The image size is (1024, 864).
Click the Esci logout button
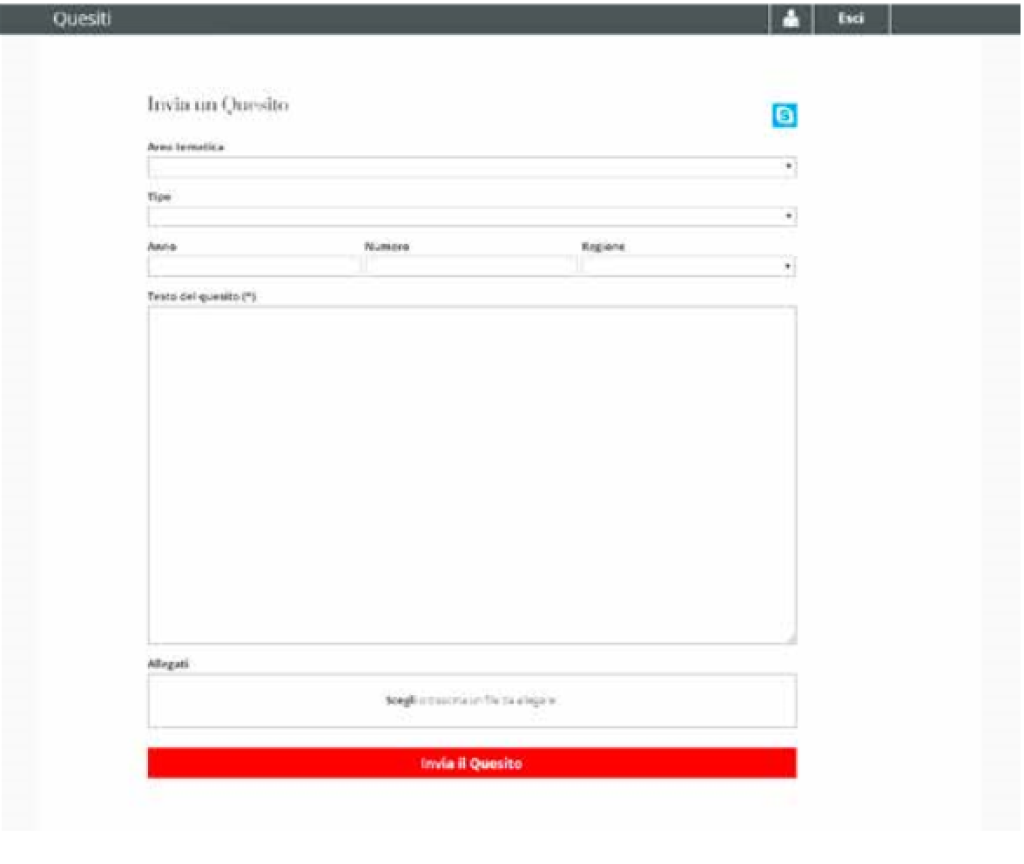pyautogui.click(x=851, y=19)
